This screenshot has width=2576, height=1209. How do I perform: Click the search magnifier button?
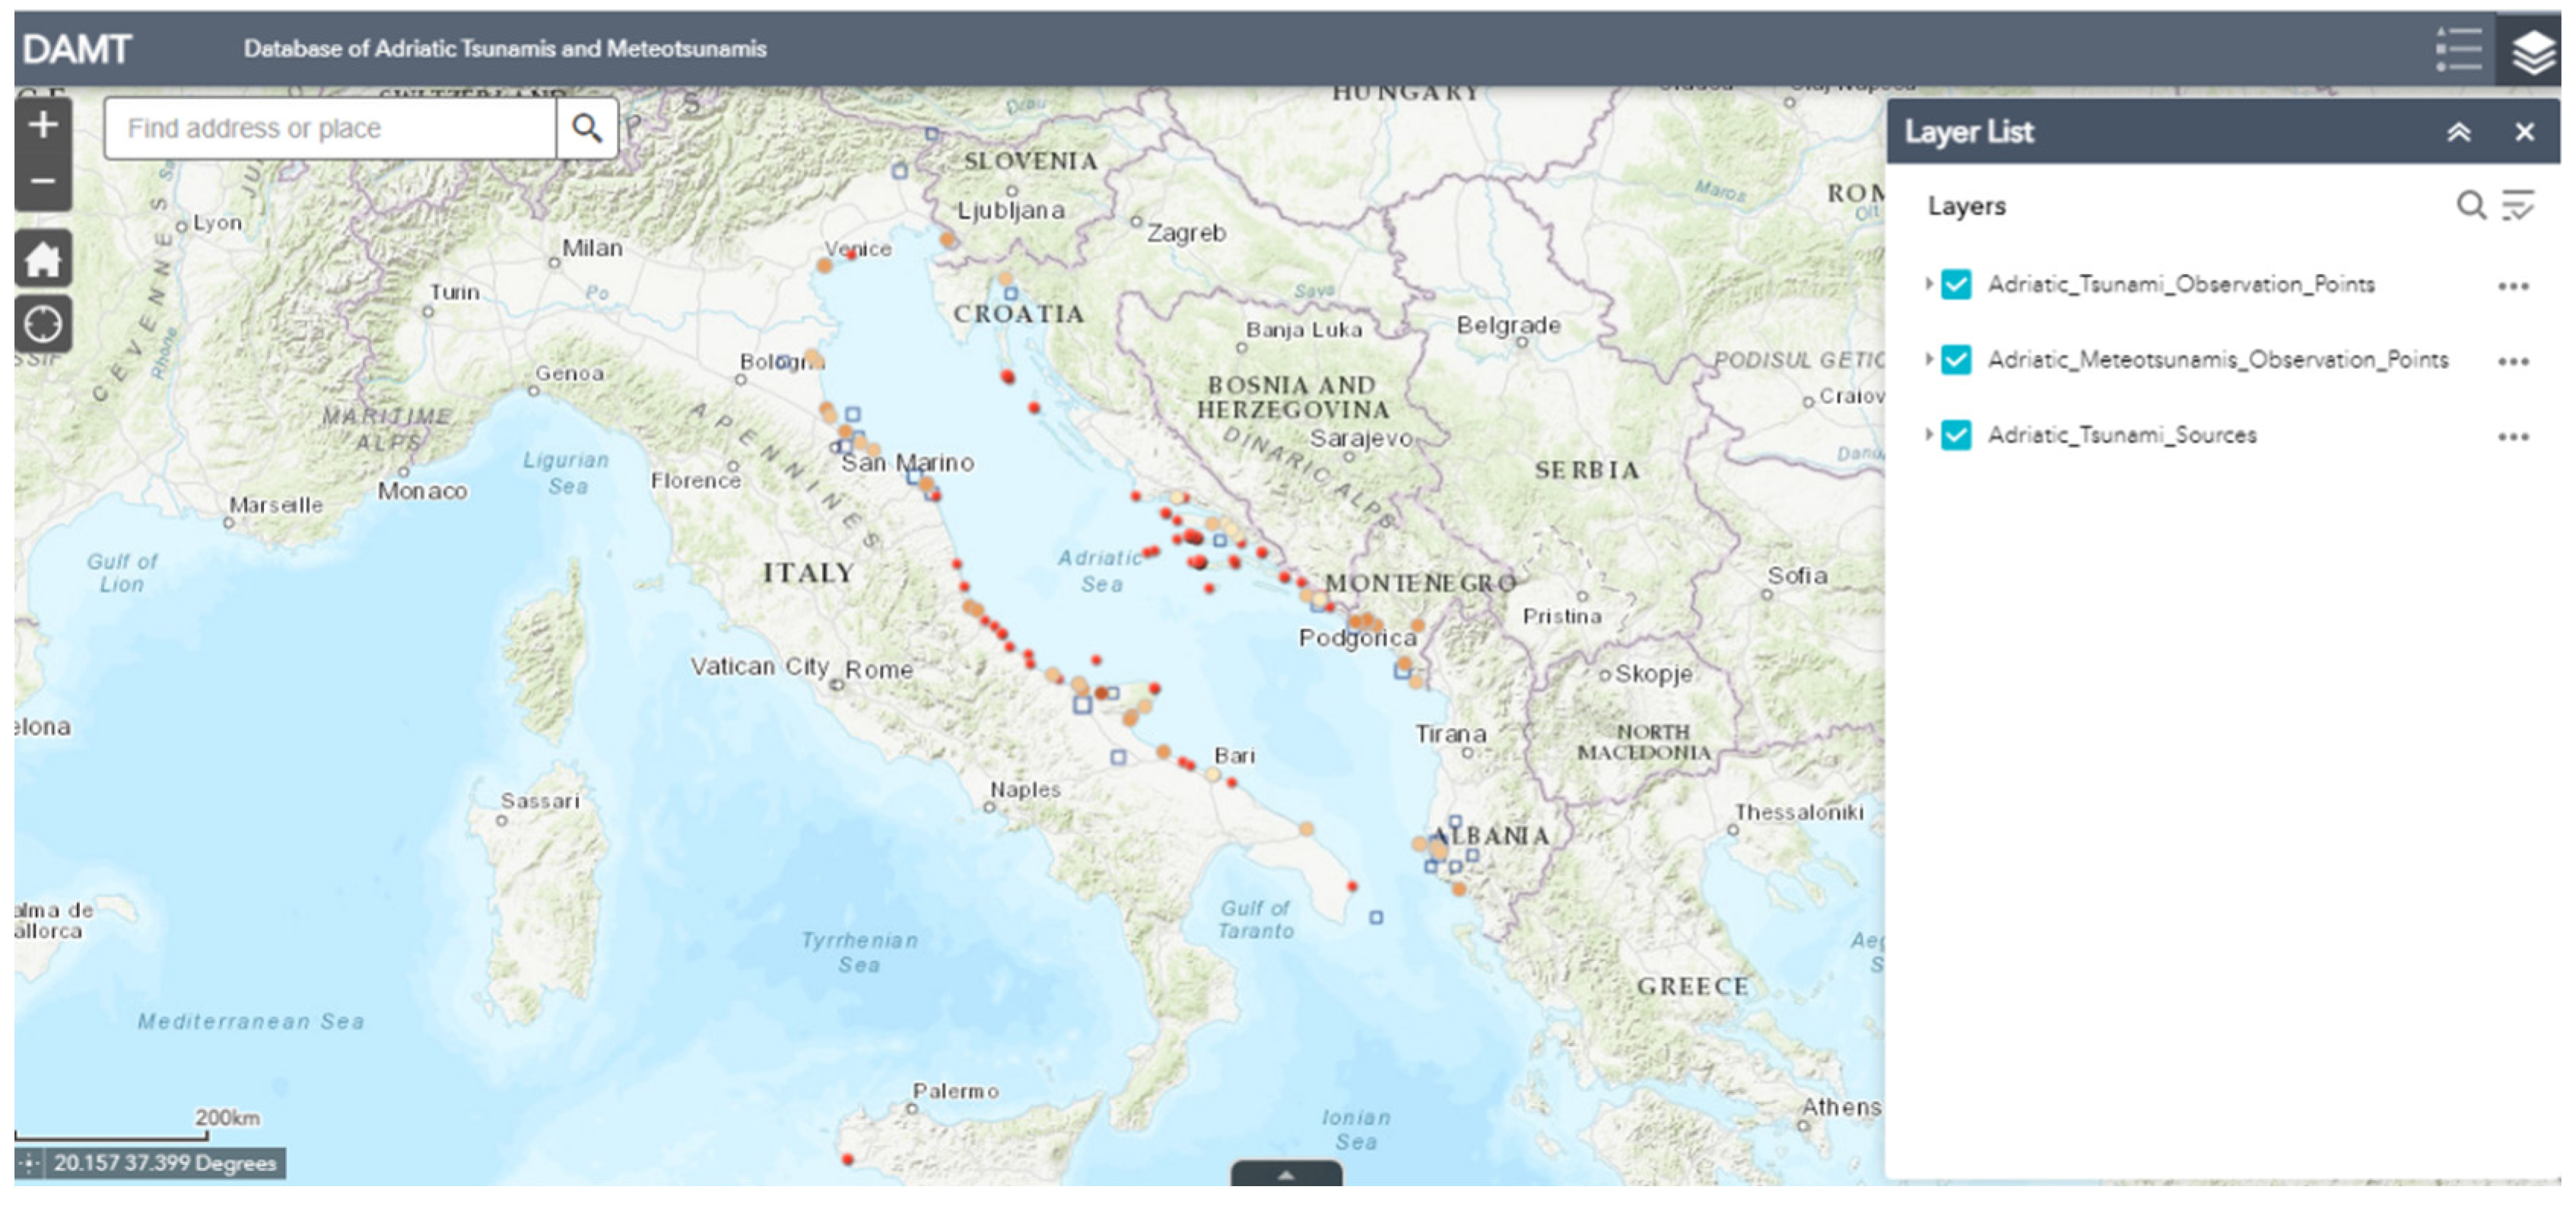[x=587, y=128]
